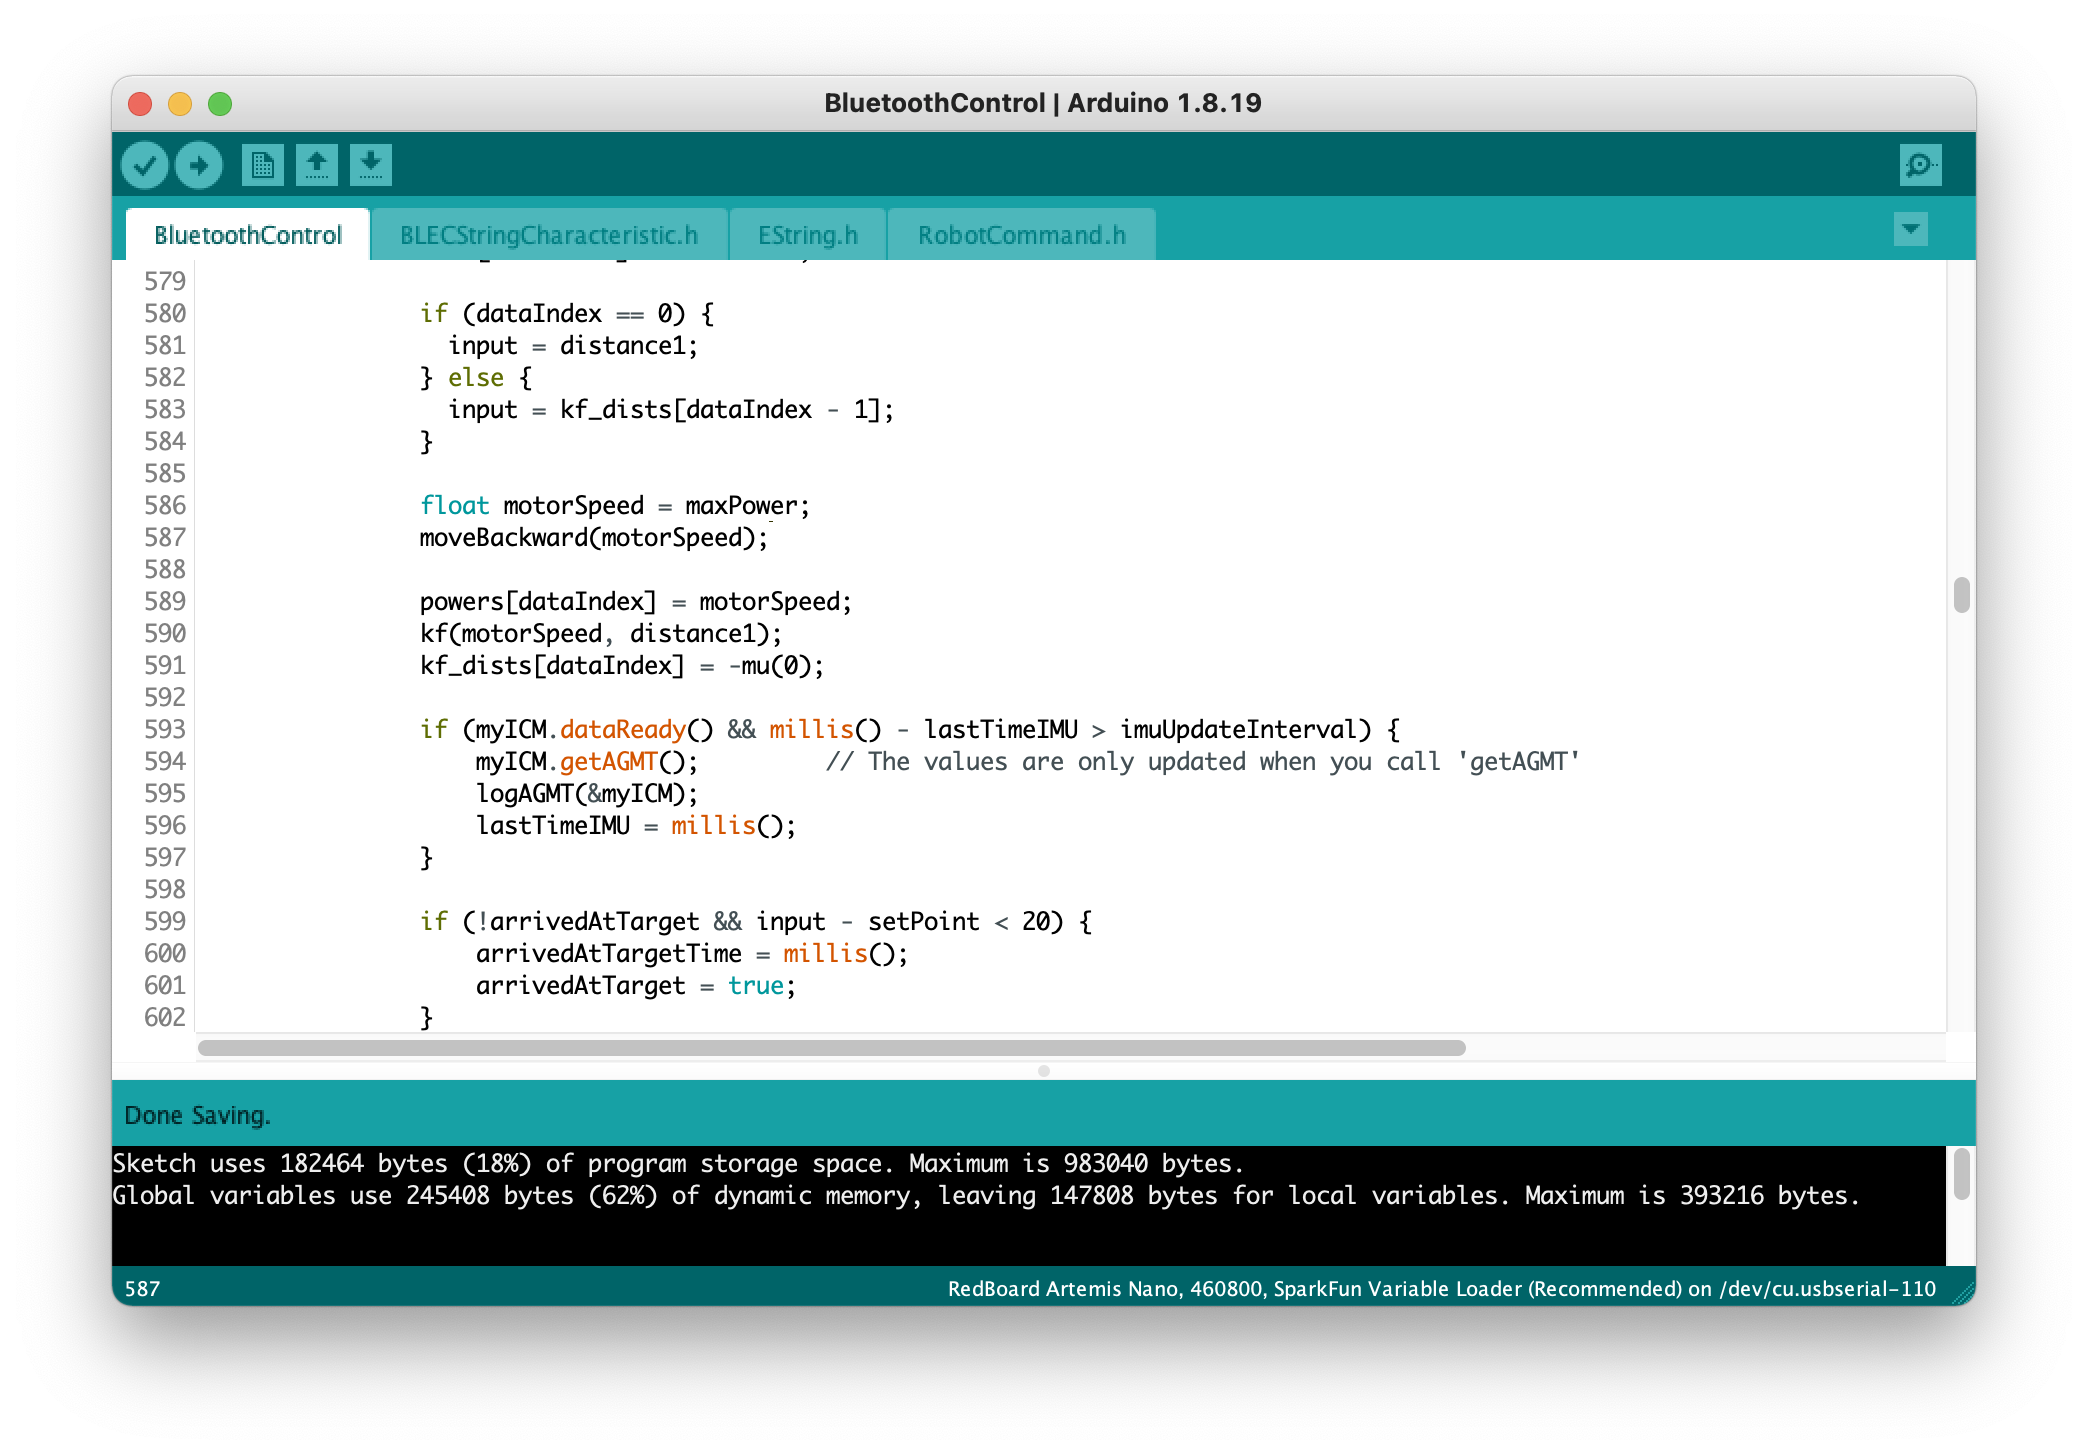Click 'arrivedAtTargetTime = millis();' line
The height and width of the screenshot is (1454, 2088).
(x=692, y=954)
